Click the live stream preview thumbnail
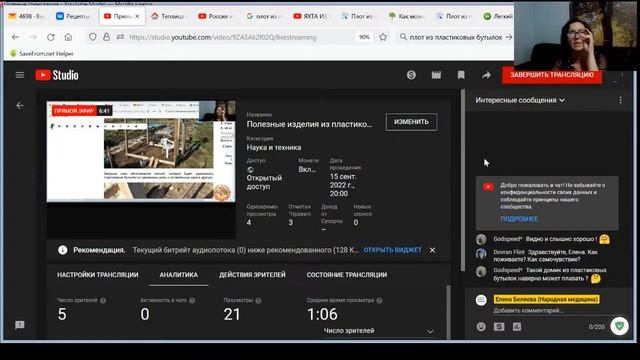 click(x=141, y=151)
